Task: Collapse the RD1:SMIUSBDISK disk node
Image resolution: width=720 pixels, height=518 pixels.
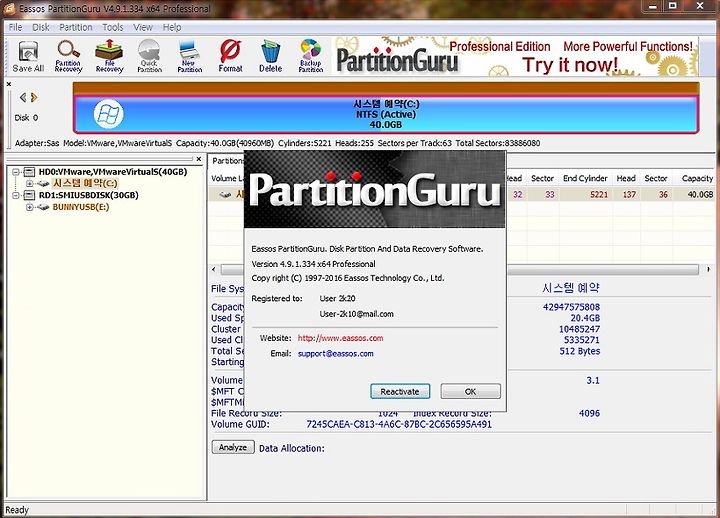Action: (16, 195)
